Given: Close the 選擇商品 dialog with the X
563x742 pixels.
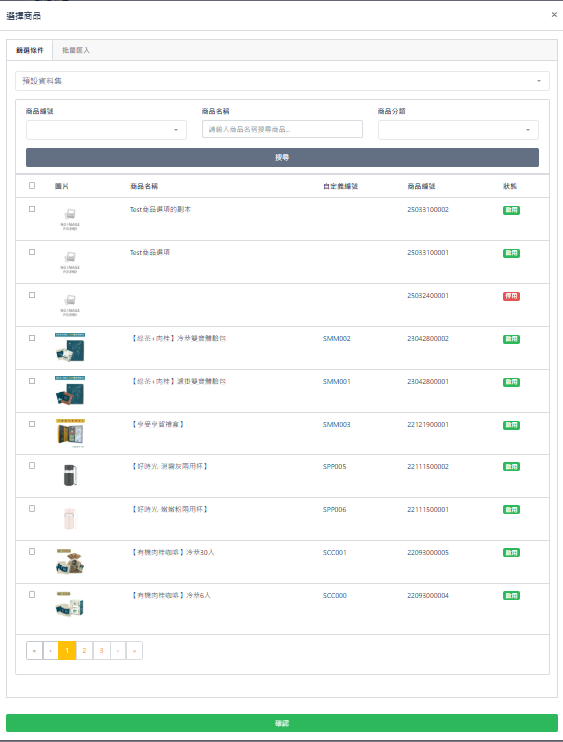Looking at the screenshot, I should pyautogui.click(x=554, y=15).
